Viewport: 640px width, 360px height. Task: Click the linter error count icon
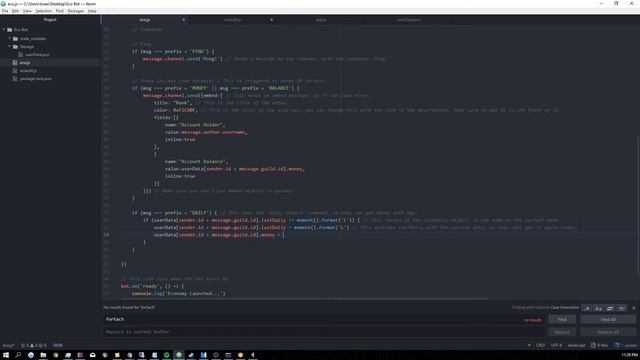pyautogui.click(x=24, y=345)
